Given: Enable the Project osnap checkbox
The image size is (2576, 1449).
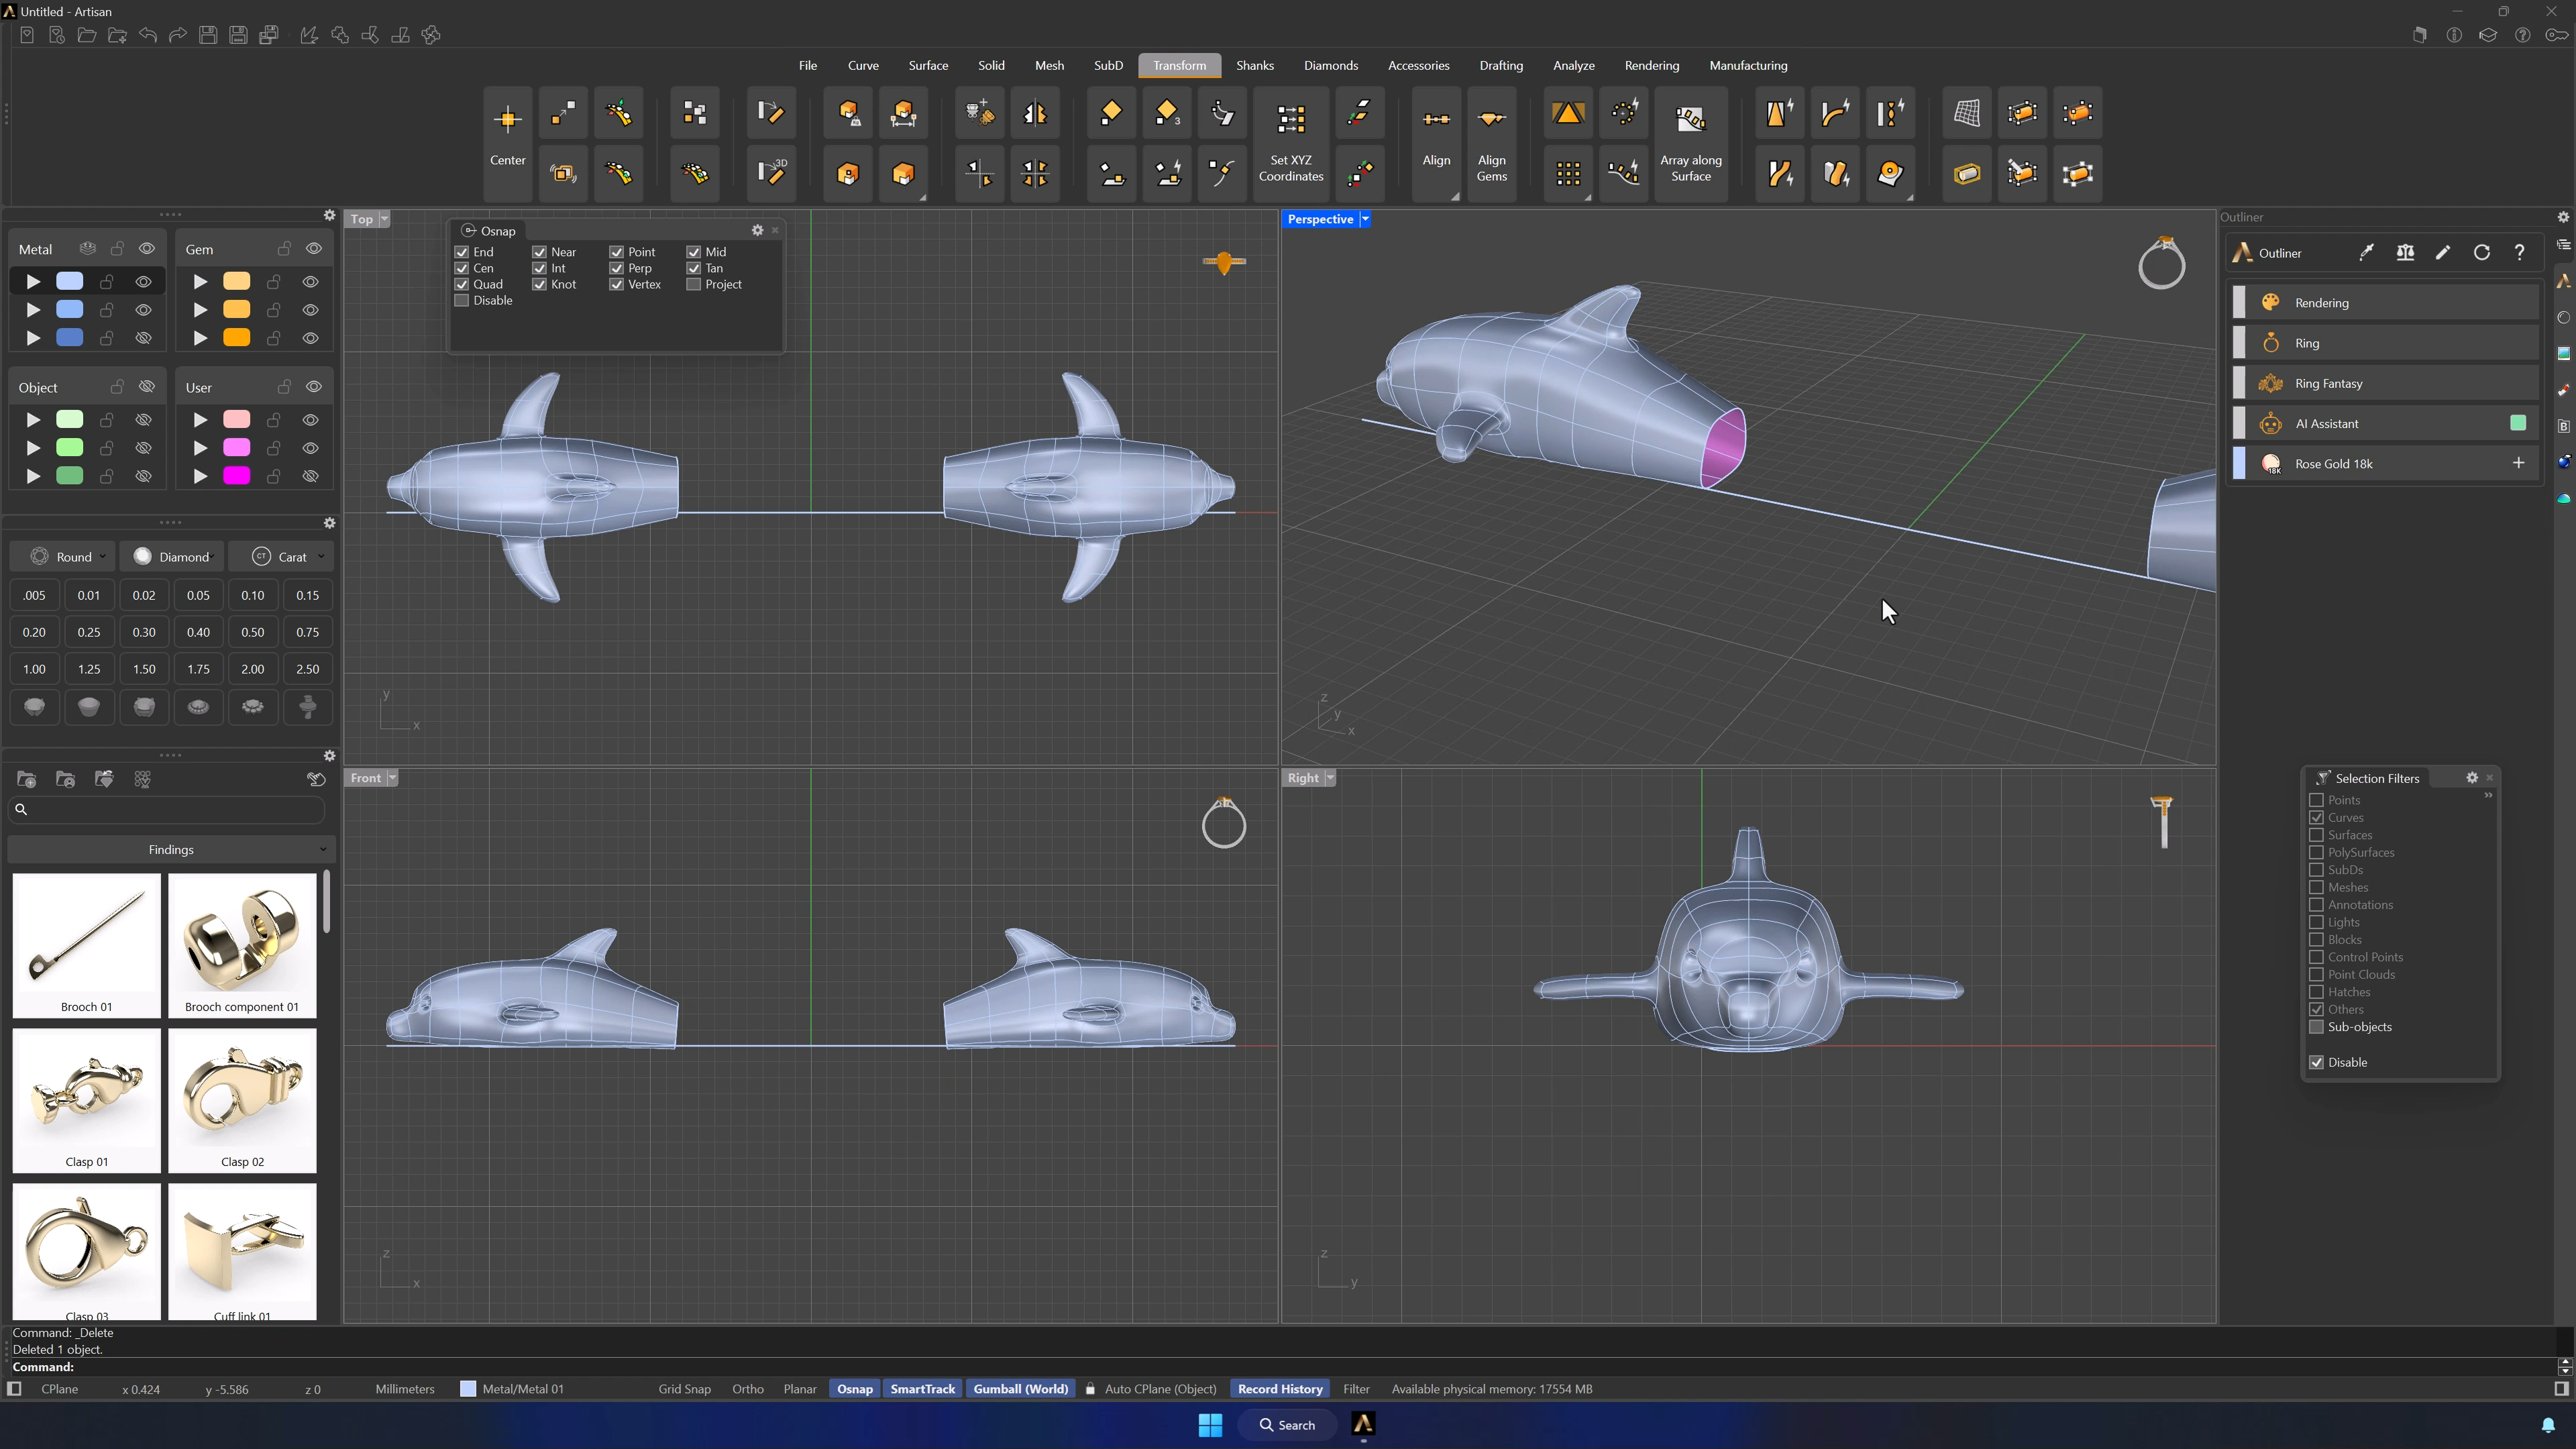Looking at the screenshot, I should [693, 284].
